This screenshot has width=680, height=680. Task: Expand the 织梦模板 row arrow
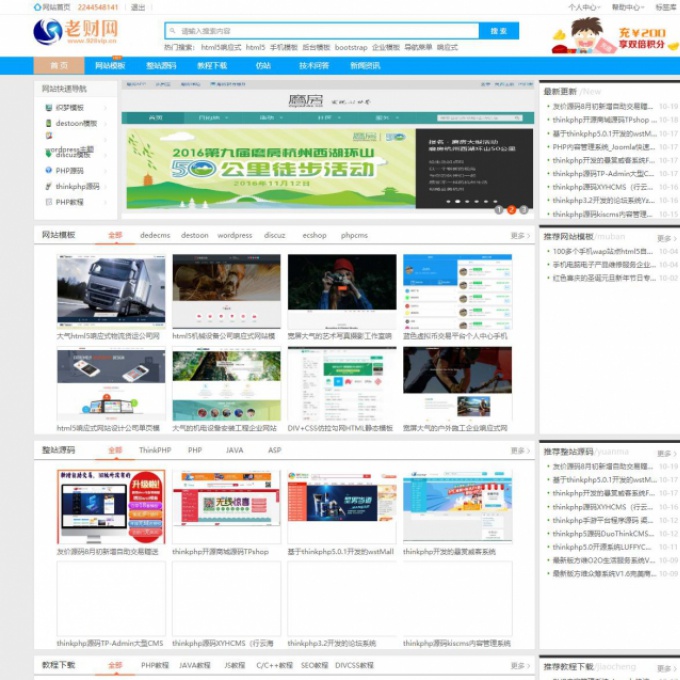[x=105, y=108]
